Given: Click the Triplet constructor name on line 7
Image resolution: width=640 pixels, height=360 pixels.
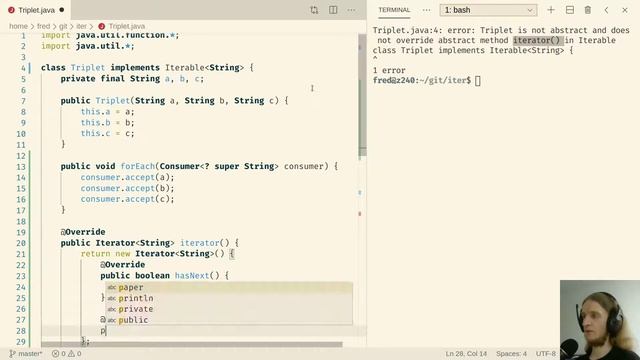Looking at the screenshot, I should 113,101.
